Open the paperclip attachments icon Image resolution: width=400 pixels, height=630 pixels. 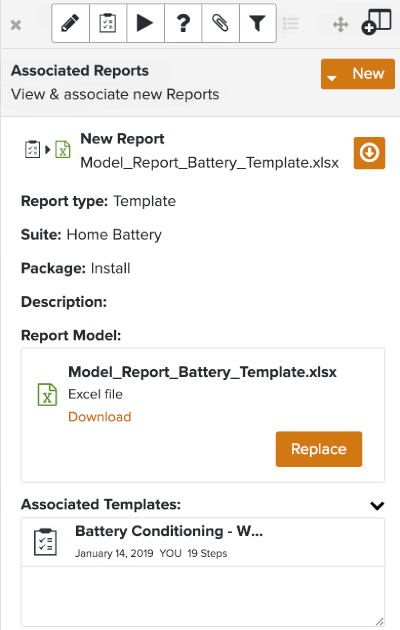pyautogui.click(x=220, y=23)
